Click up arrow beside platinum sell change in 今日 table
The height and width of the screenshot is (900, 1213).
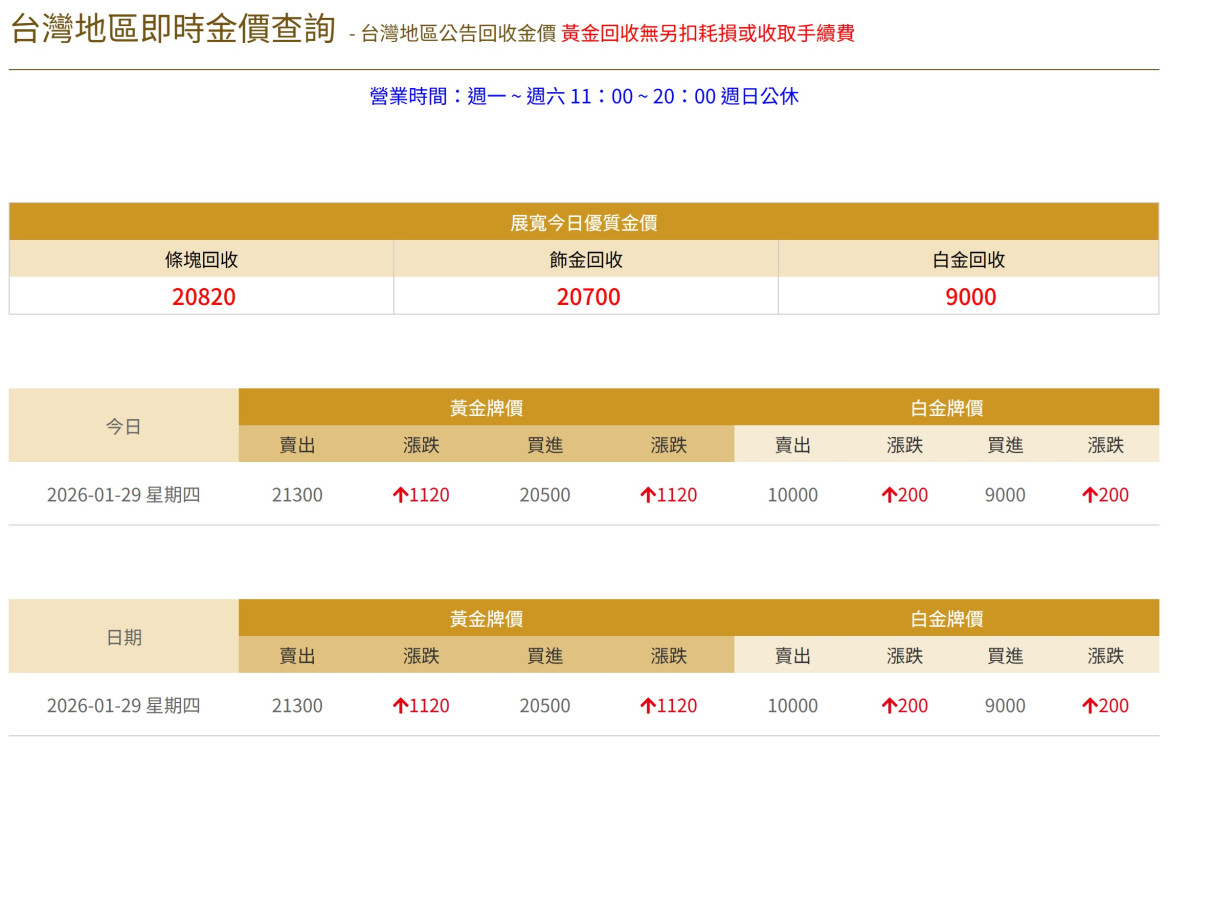point(888,495)
